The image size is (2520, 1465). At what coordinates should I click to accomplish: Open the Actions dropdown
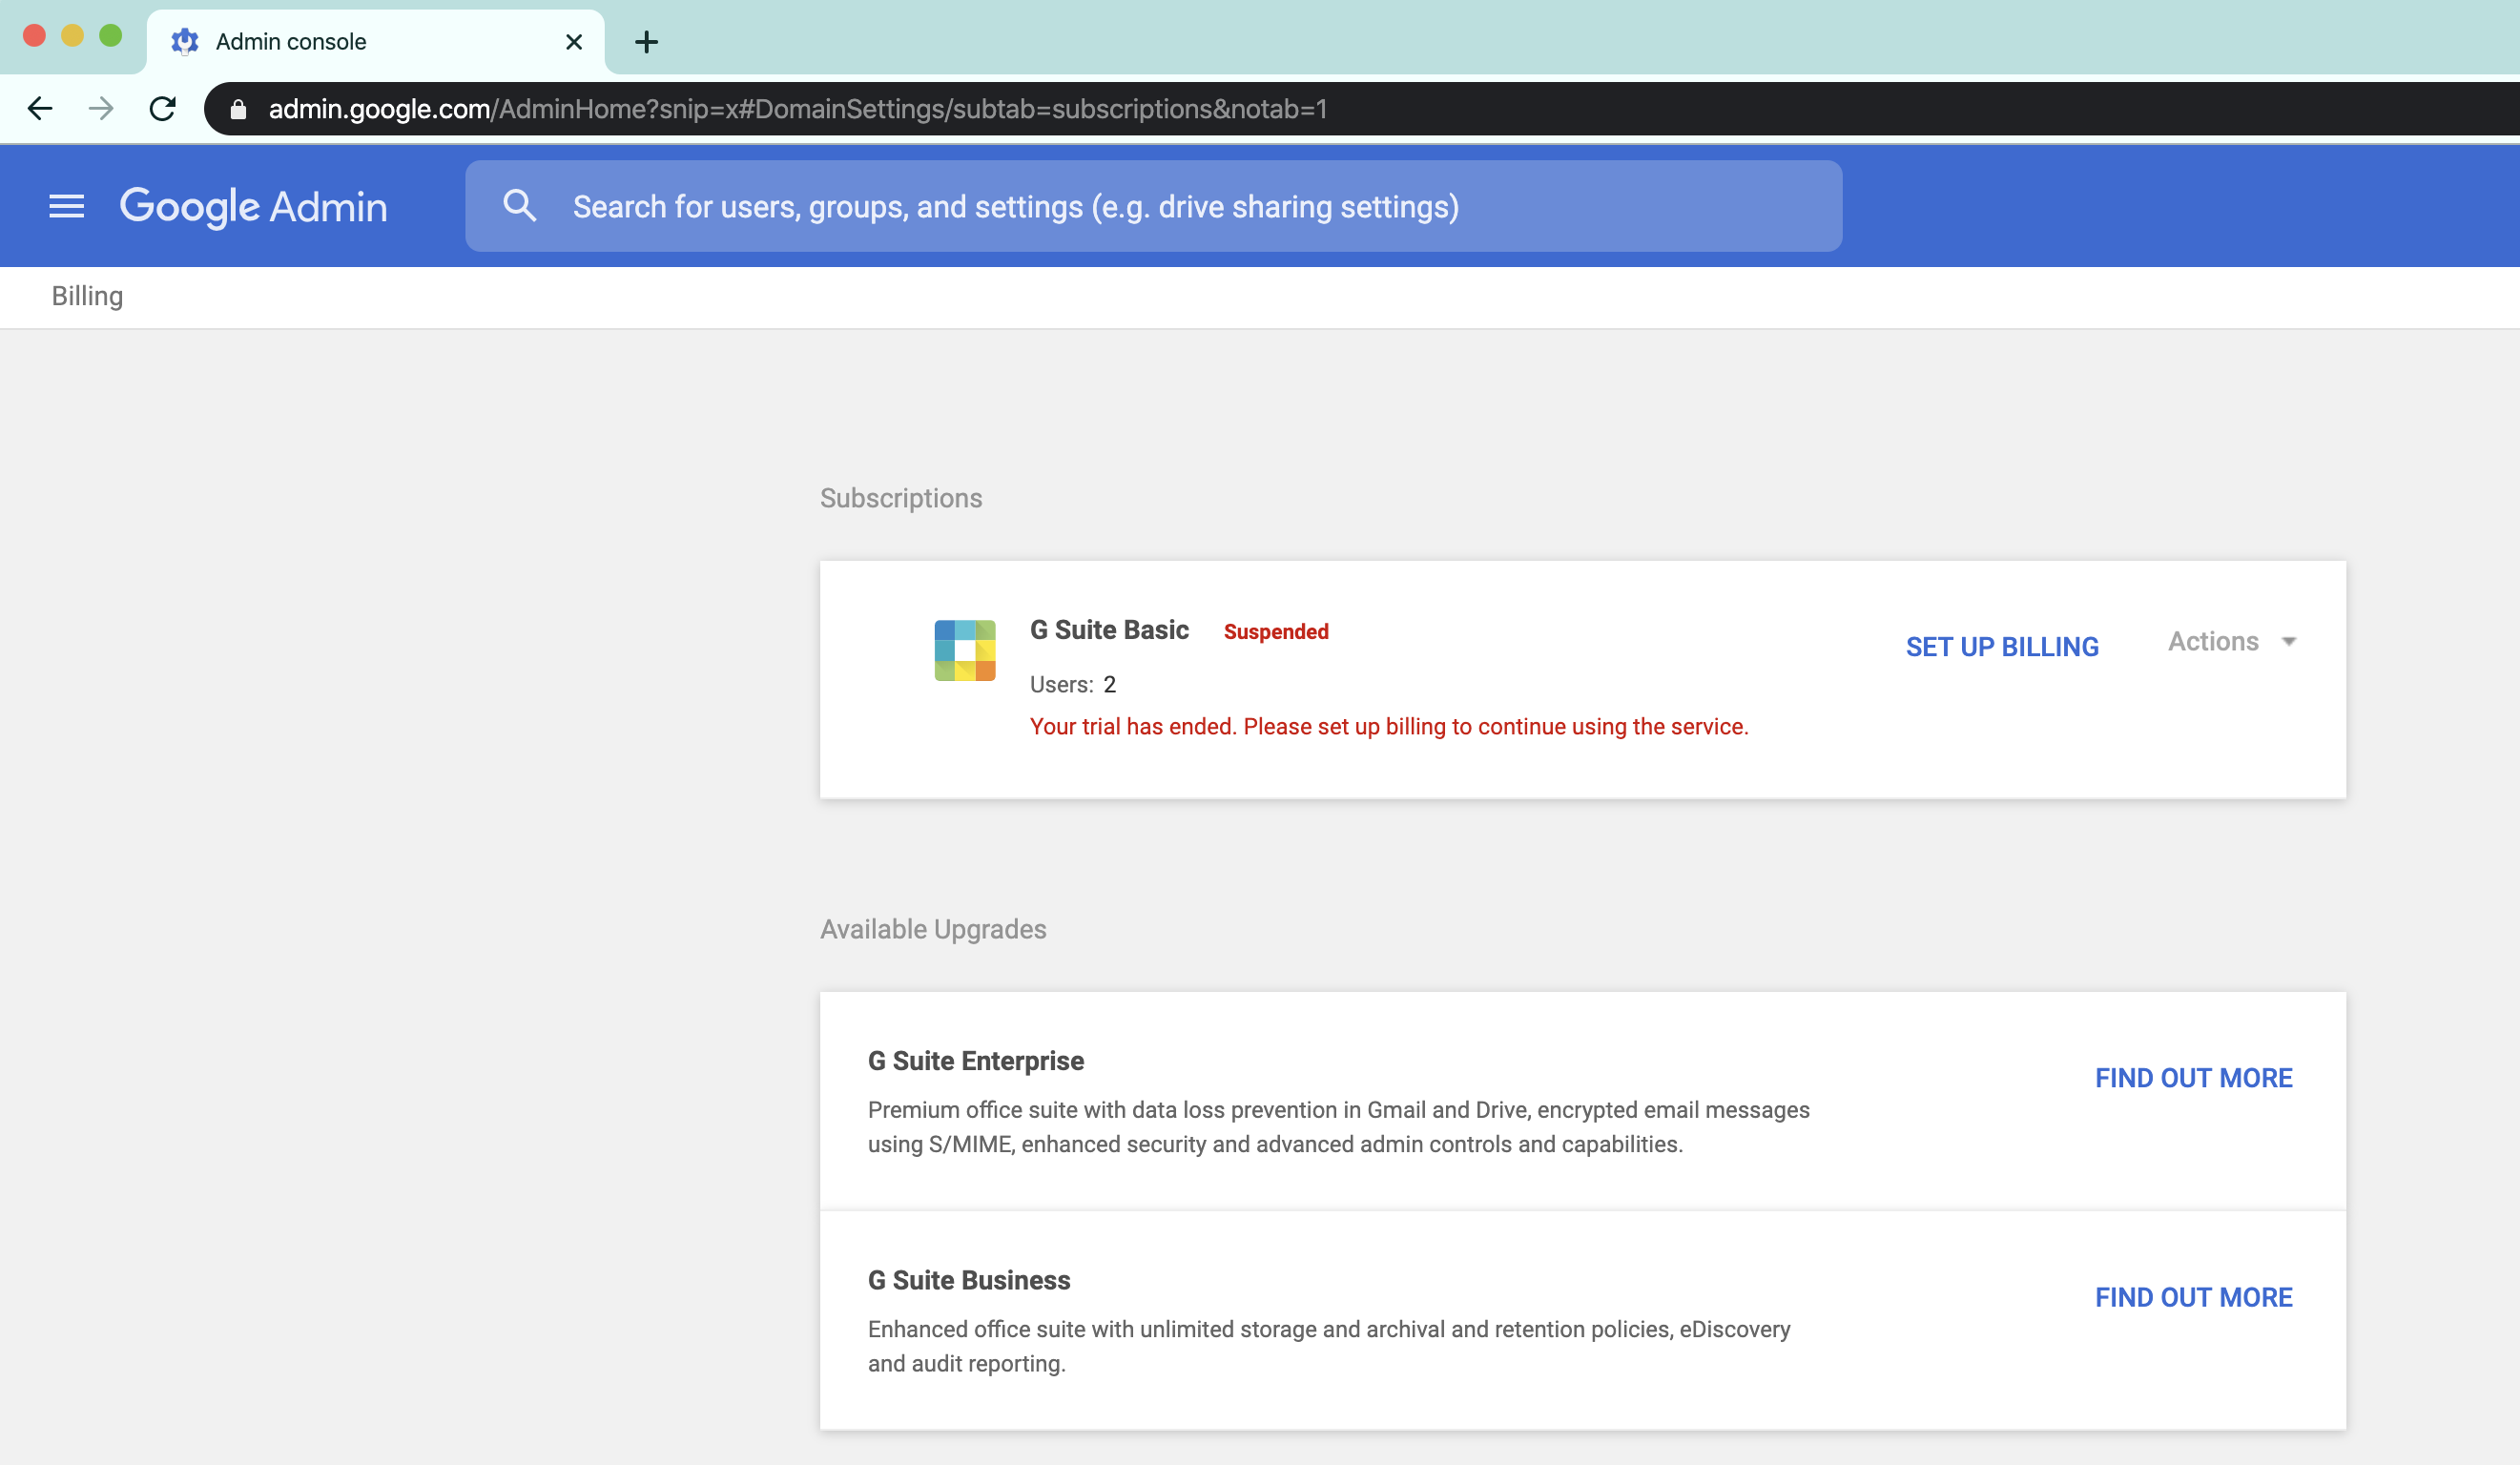2232,641
